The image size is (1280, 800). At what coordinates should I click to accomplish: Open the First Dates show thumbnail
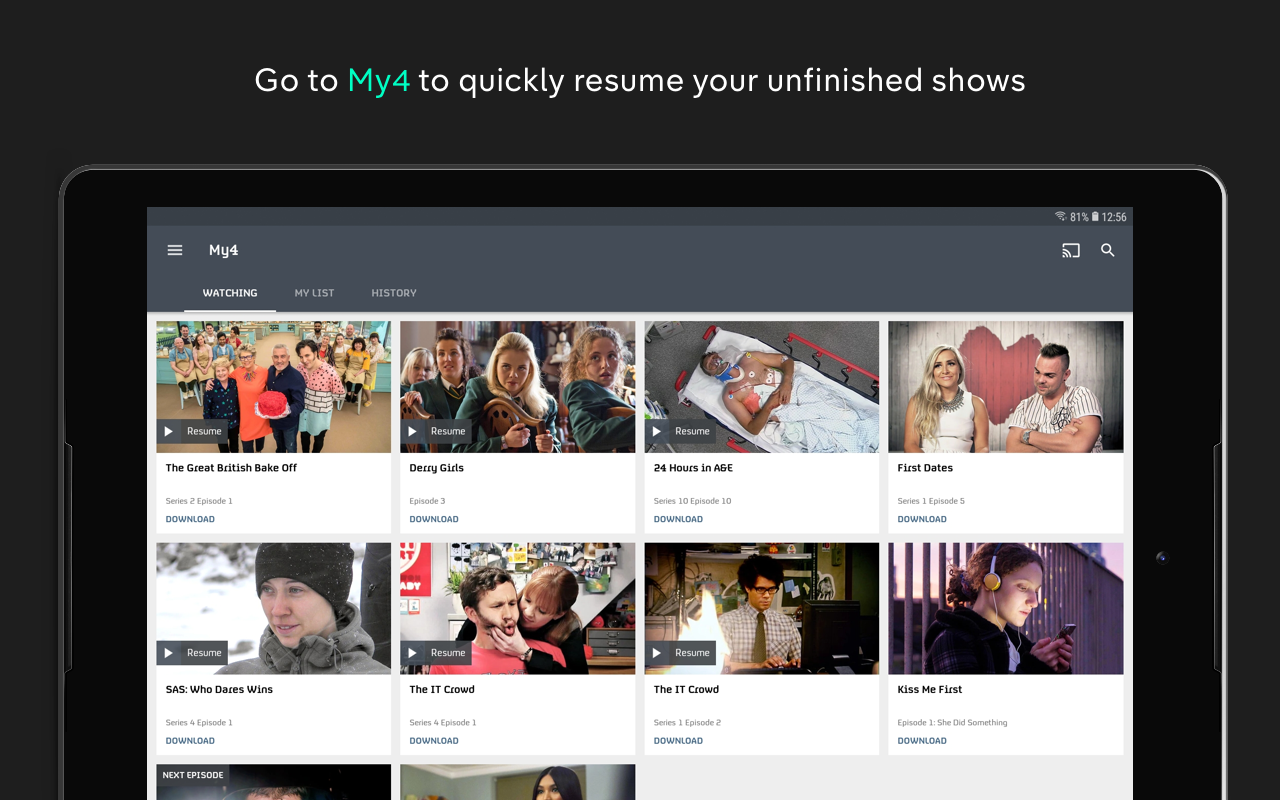(x=1005, y=386)
